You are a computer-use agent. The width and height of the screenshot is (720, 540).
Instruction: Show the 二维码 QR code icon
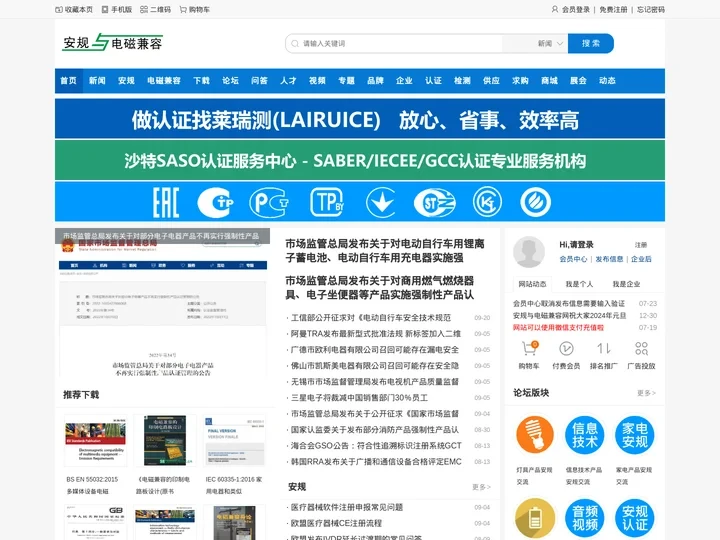pyautogui.click(x=144, y=10)
